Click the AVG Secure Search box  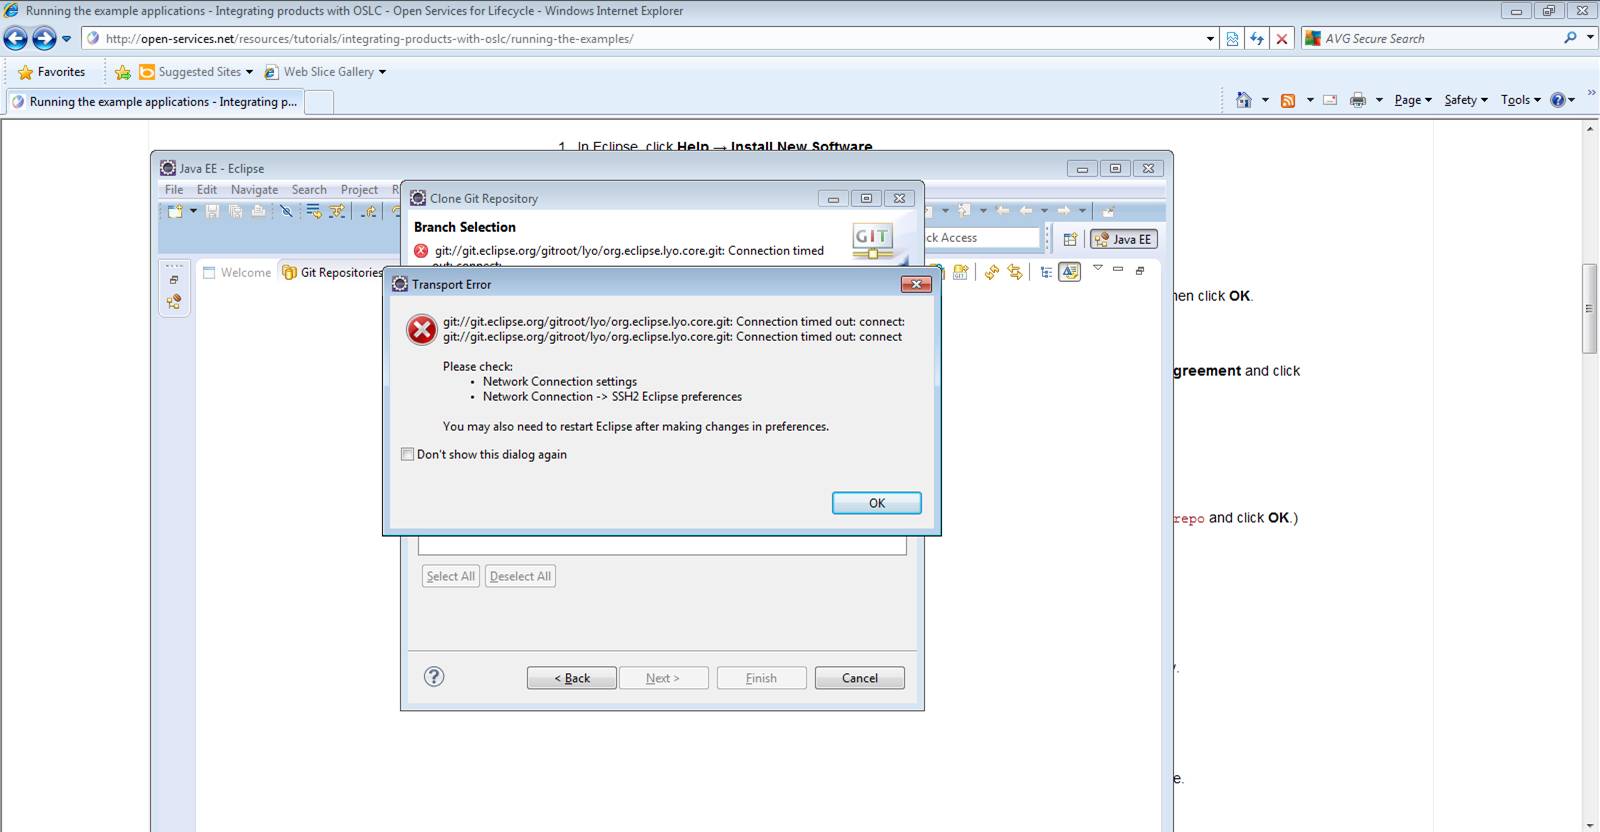pyautogui.click(x=1437, y=39)
